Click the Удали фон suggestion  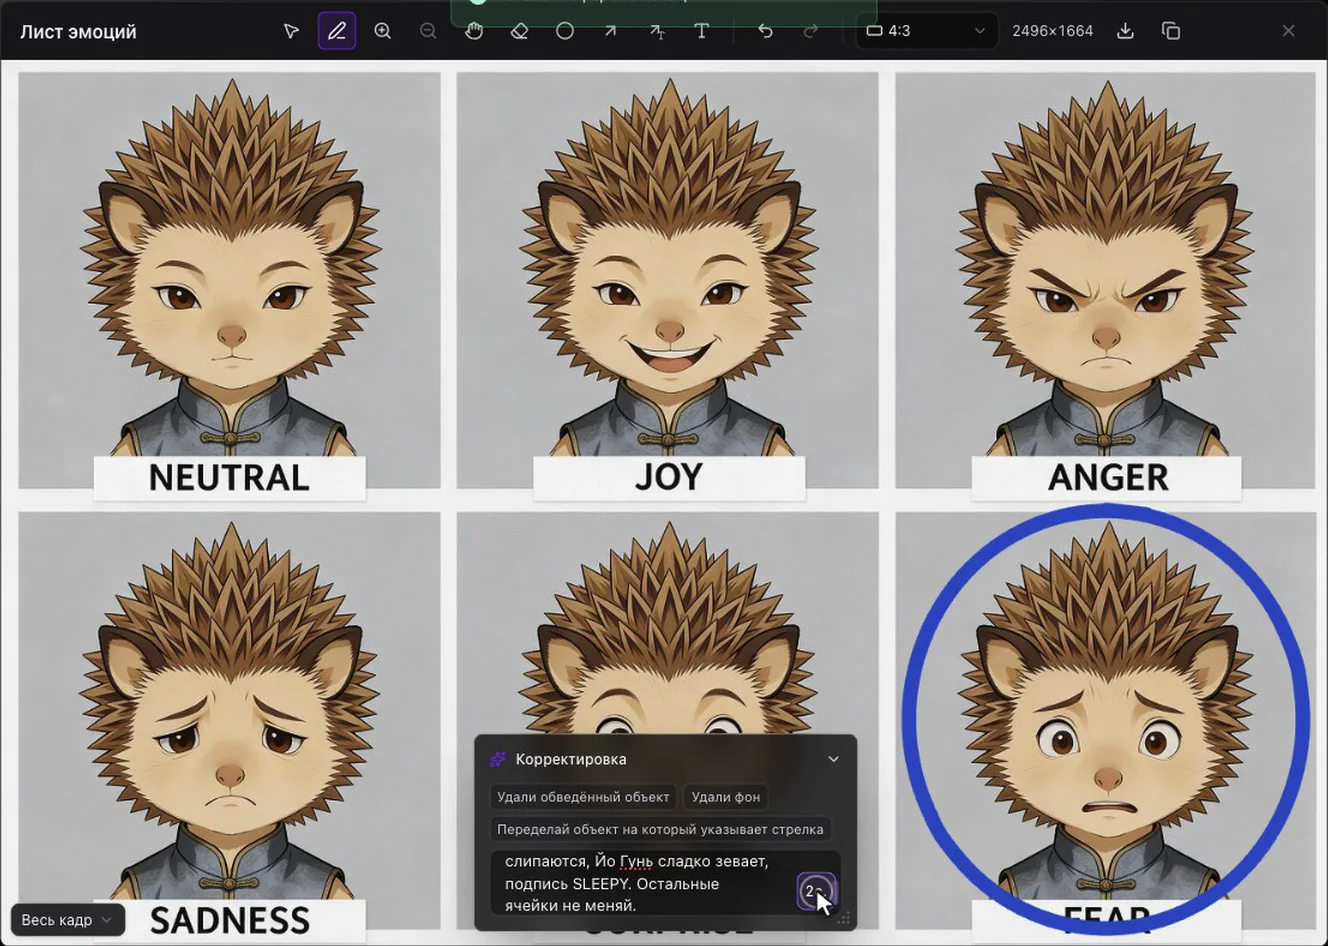point(726,797)
